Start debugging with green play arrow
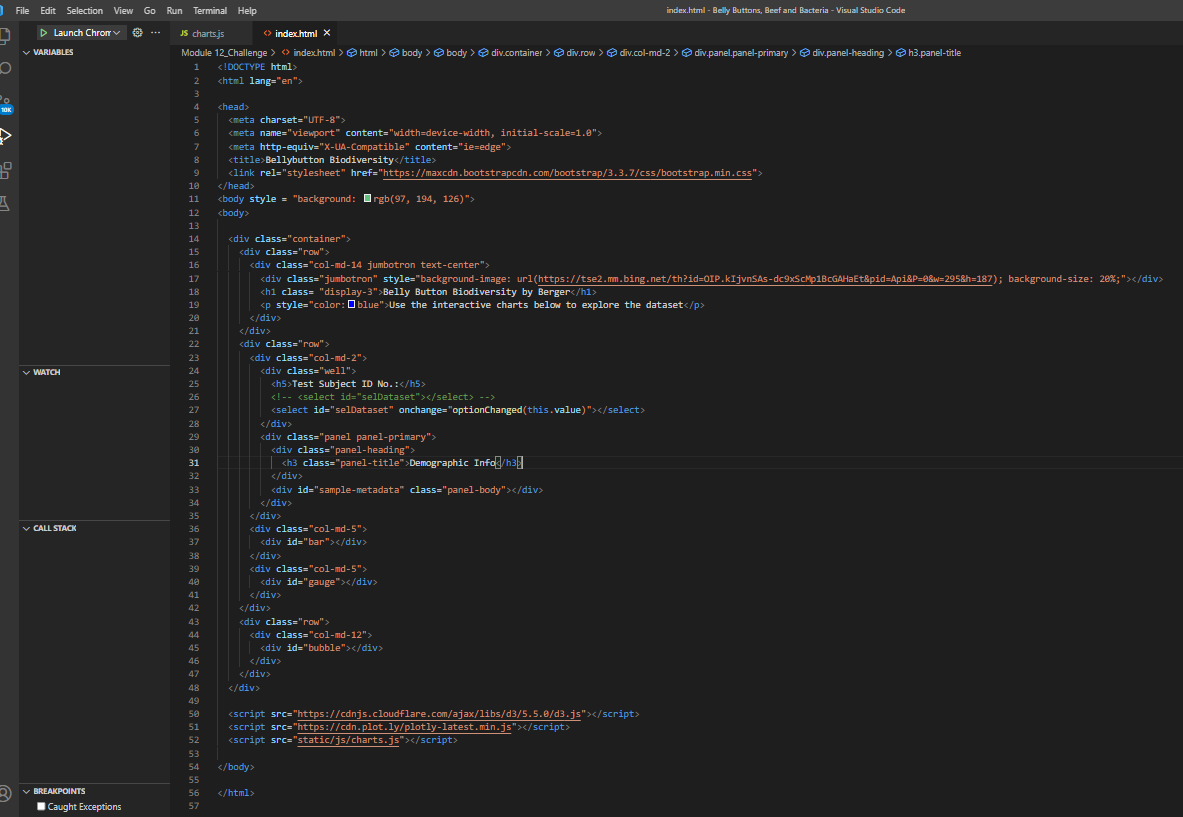The image size is (1183, 817). click(44, 32)
